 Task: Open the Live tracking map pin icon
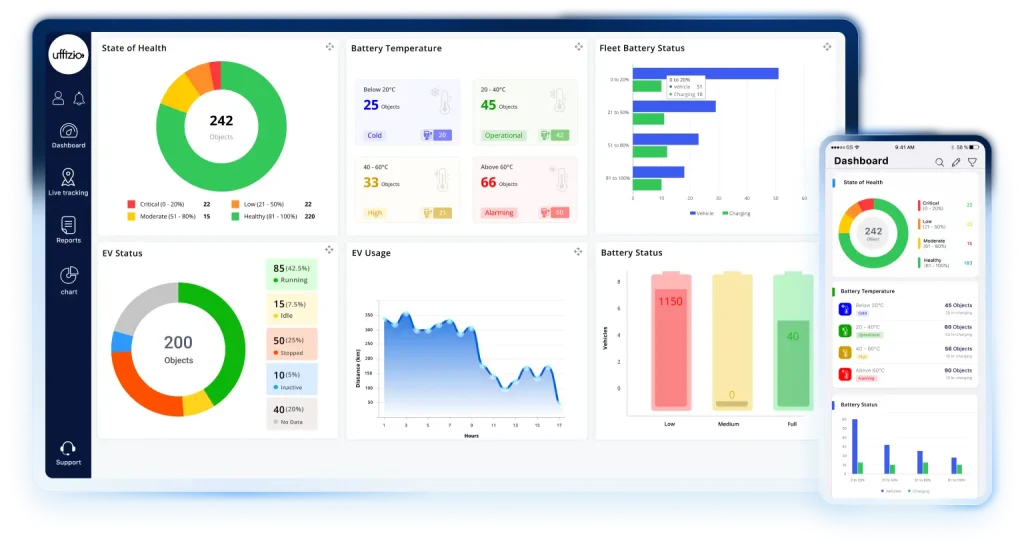(68, 178)
